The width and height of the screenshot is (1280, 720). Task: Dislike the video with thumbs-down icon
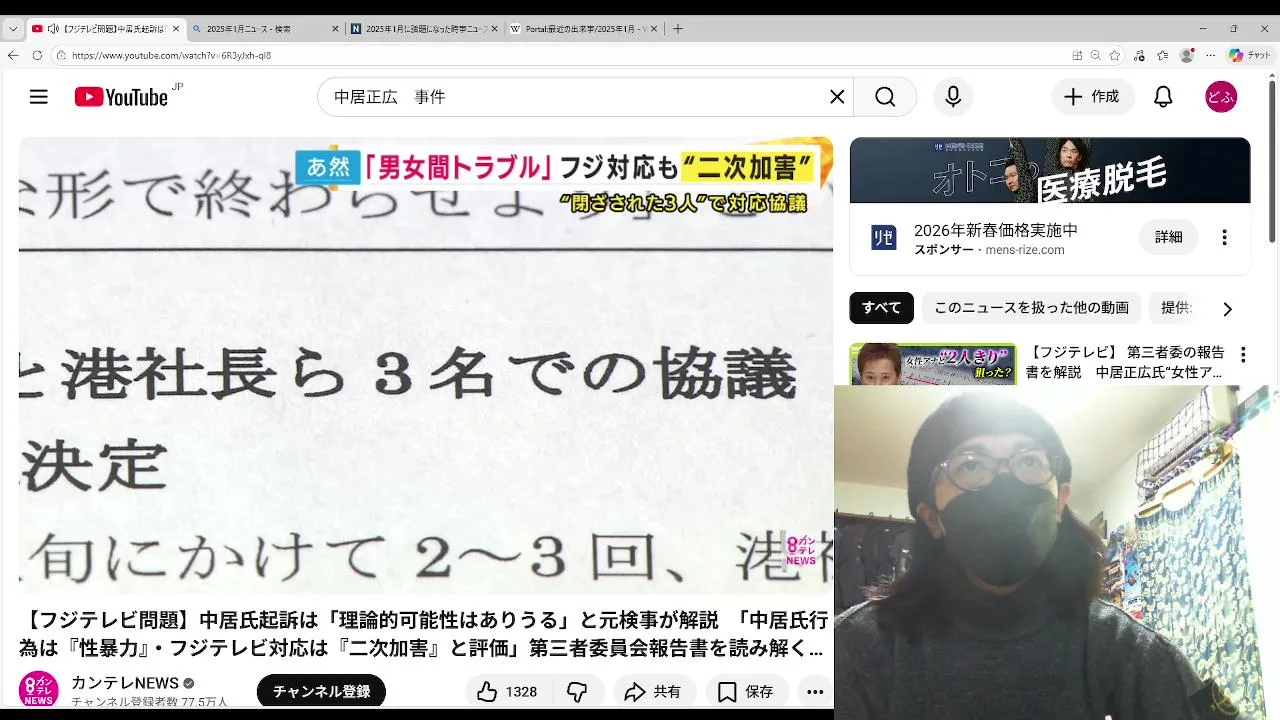pyautogui.click(x=577, y=691)
